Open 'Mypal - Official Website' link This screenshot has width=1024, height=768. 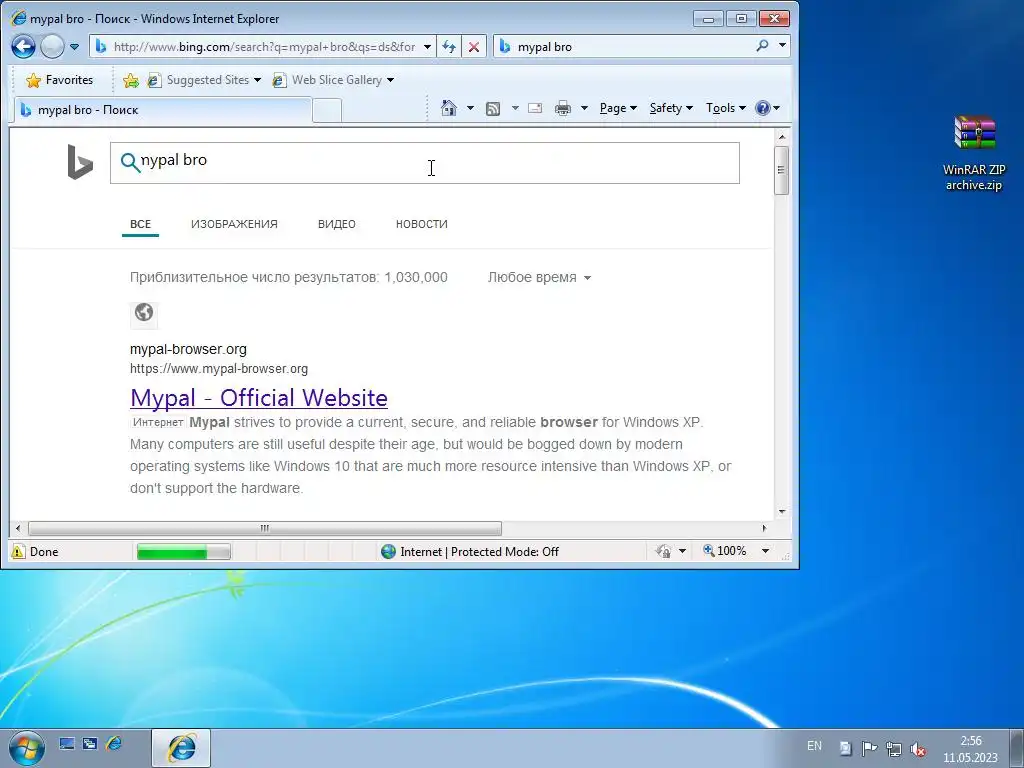click(259, 398)
